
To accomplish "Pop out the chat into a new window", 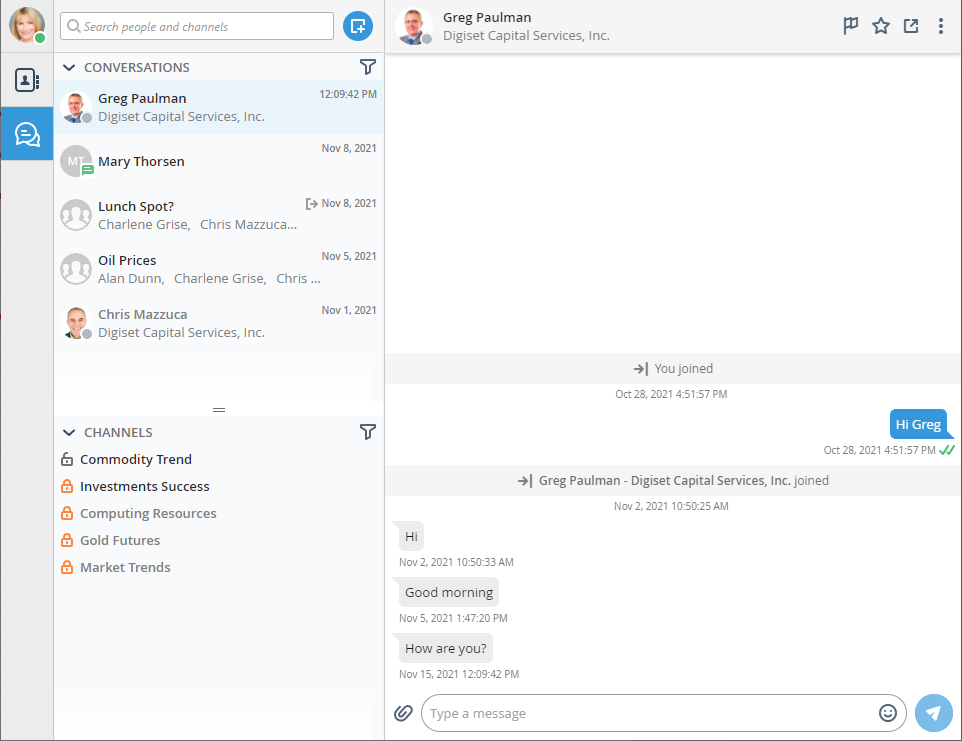I will click(910, 26).
